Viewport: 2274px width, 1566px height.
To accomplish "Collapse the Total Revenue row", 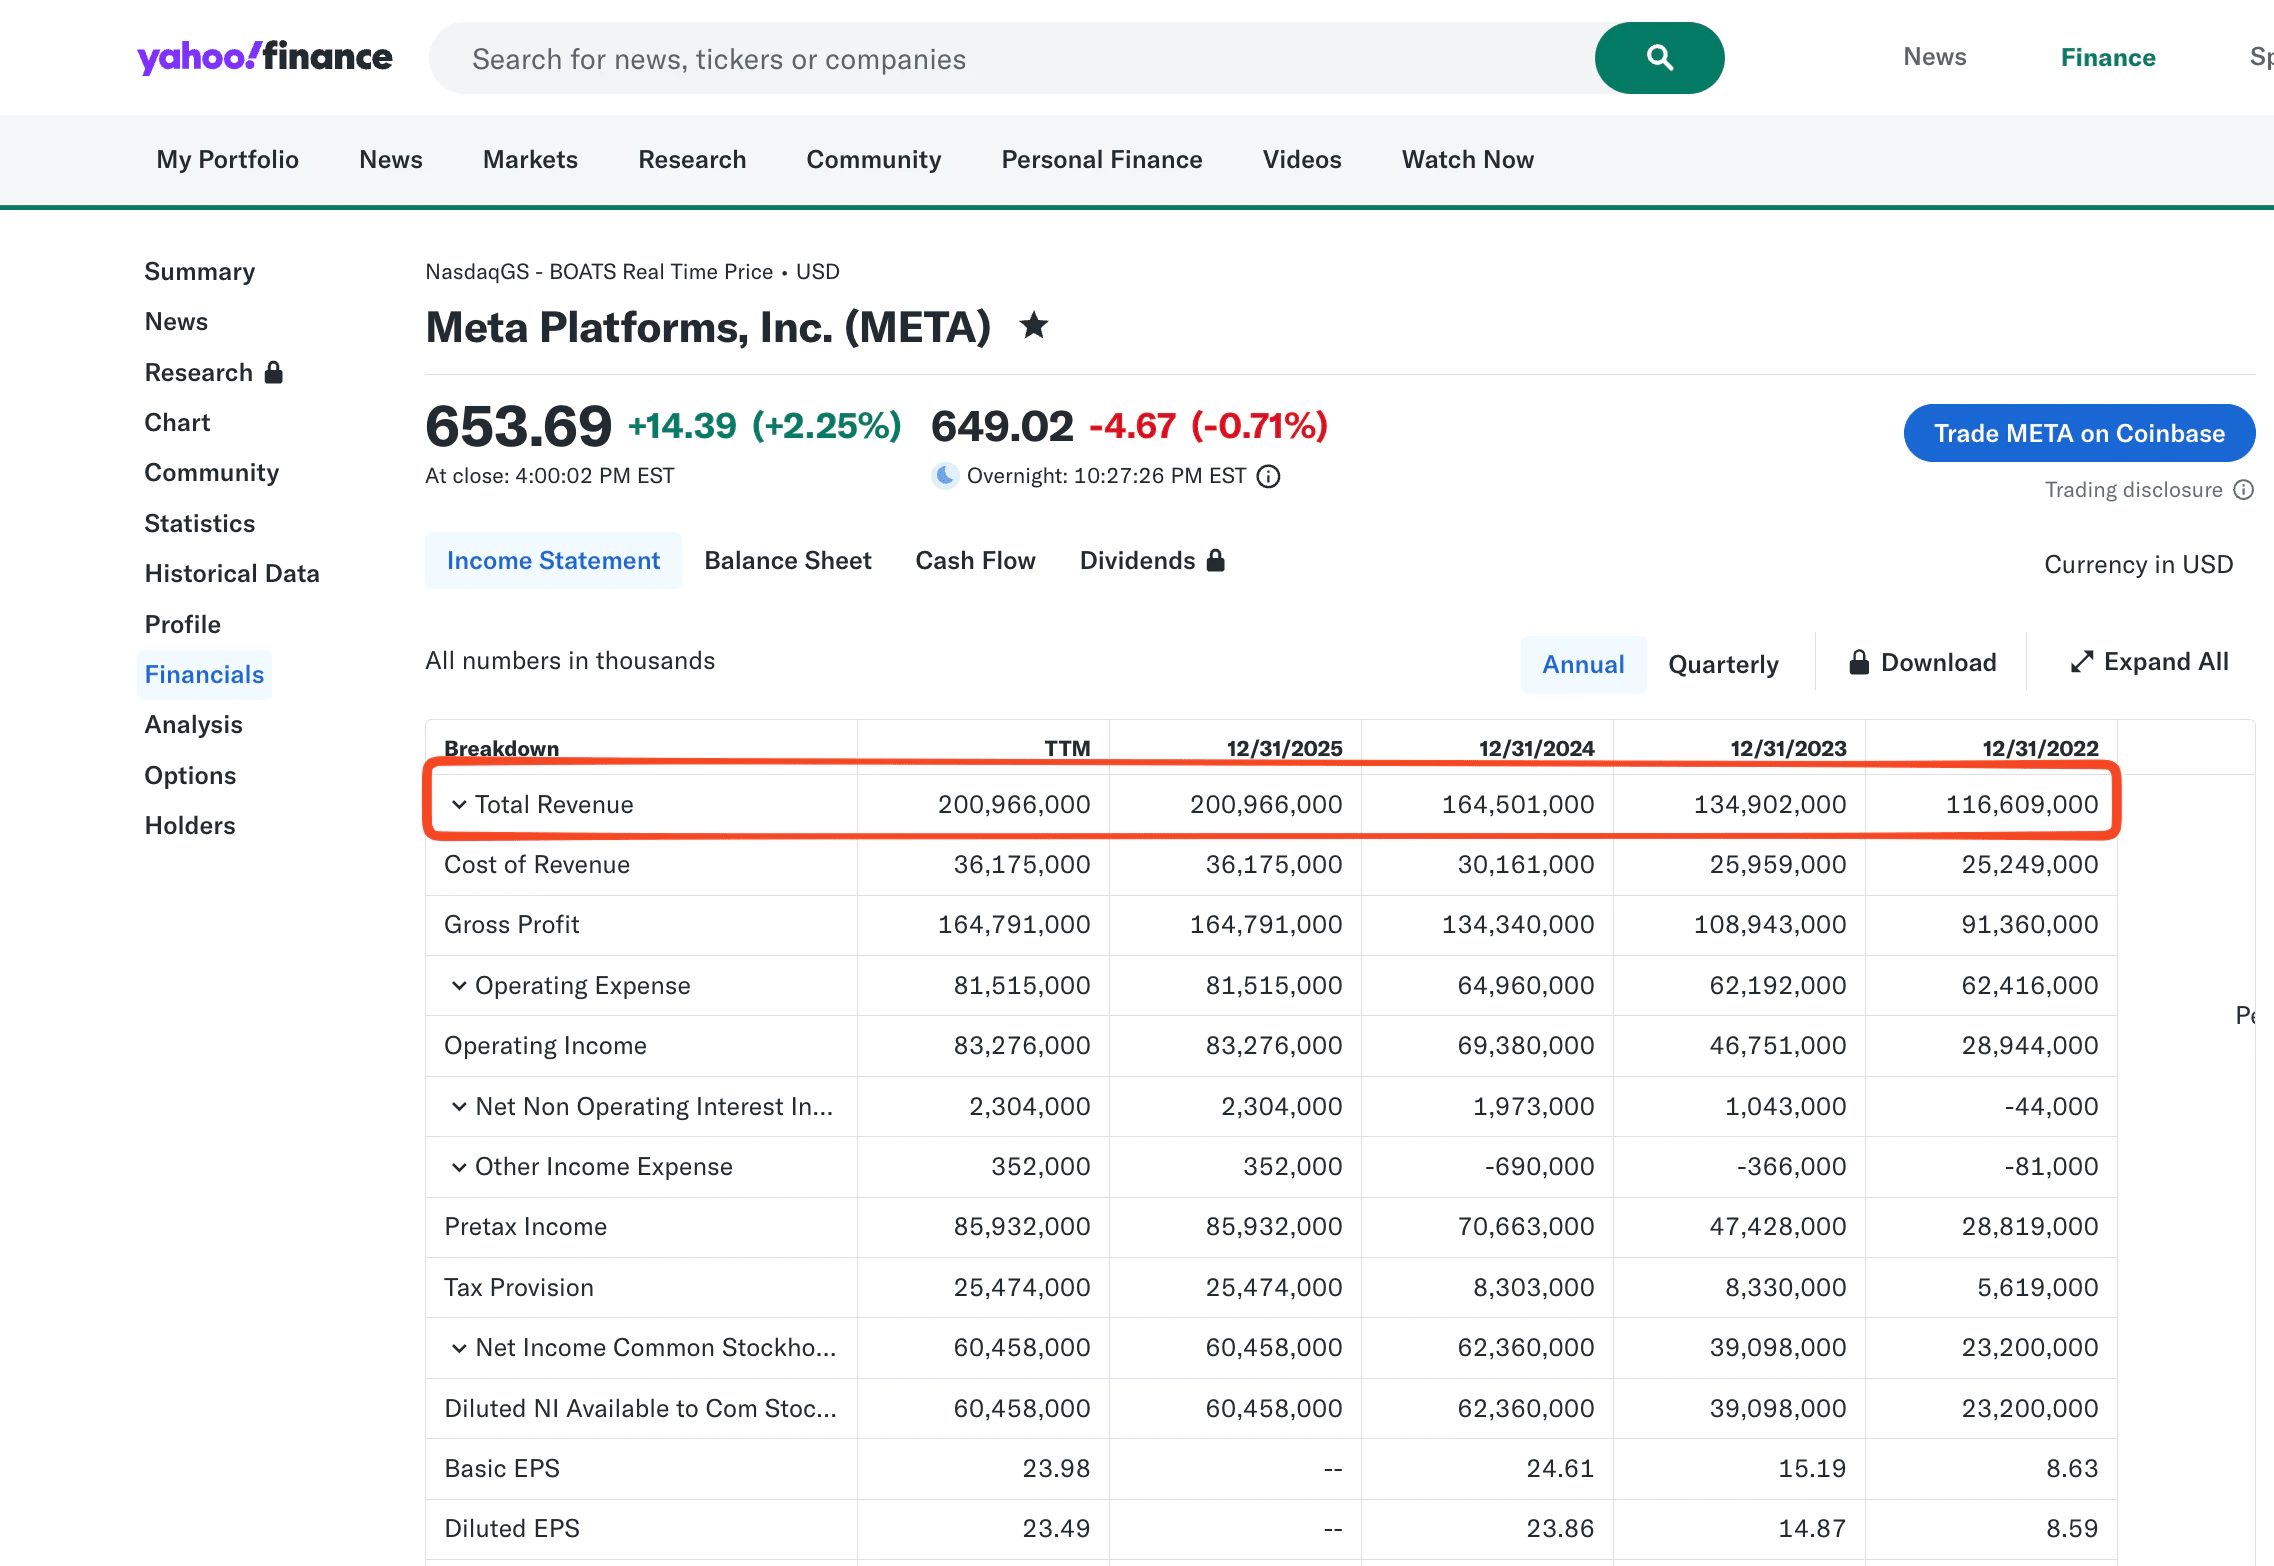I will pyautogui.click(x=460, y=804).
